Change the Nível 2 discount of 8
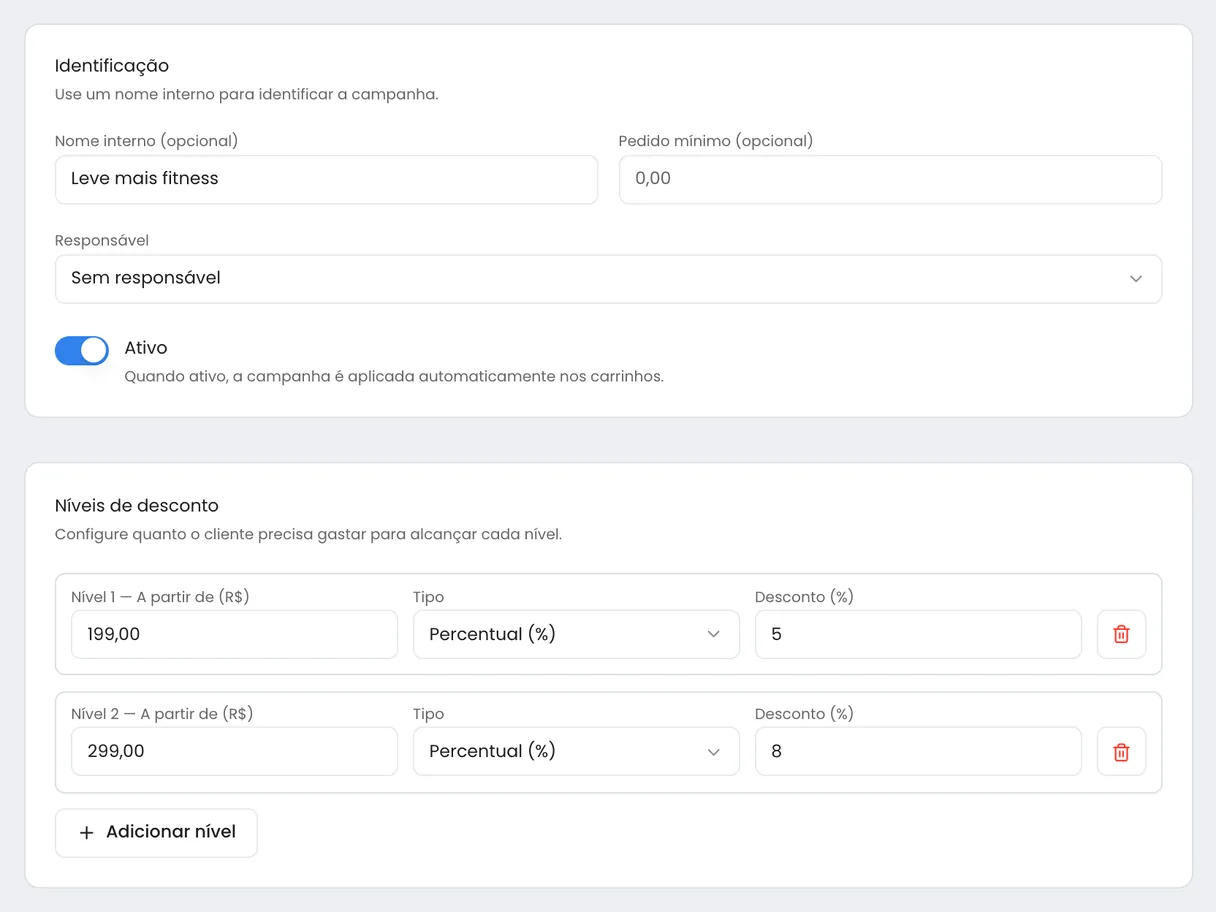1216x912 pixels. [918, 751]
